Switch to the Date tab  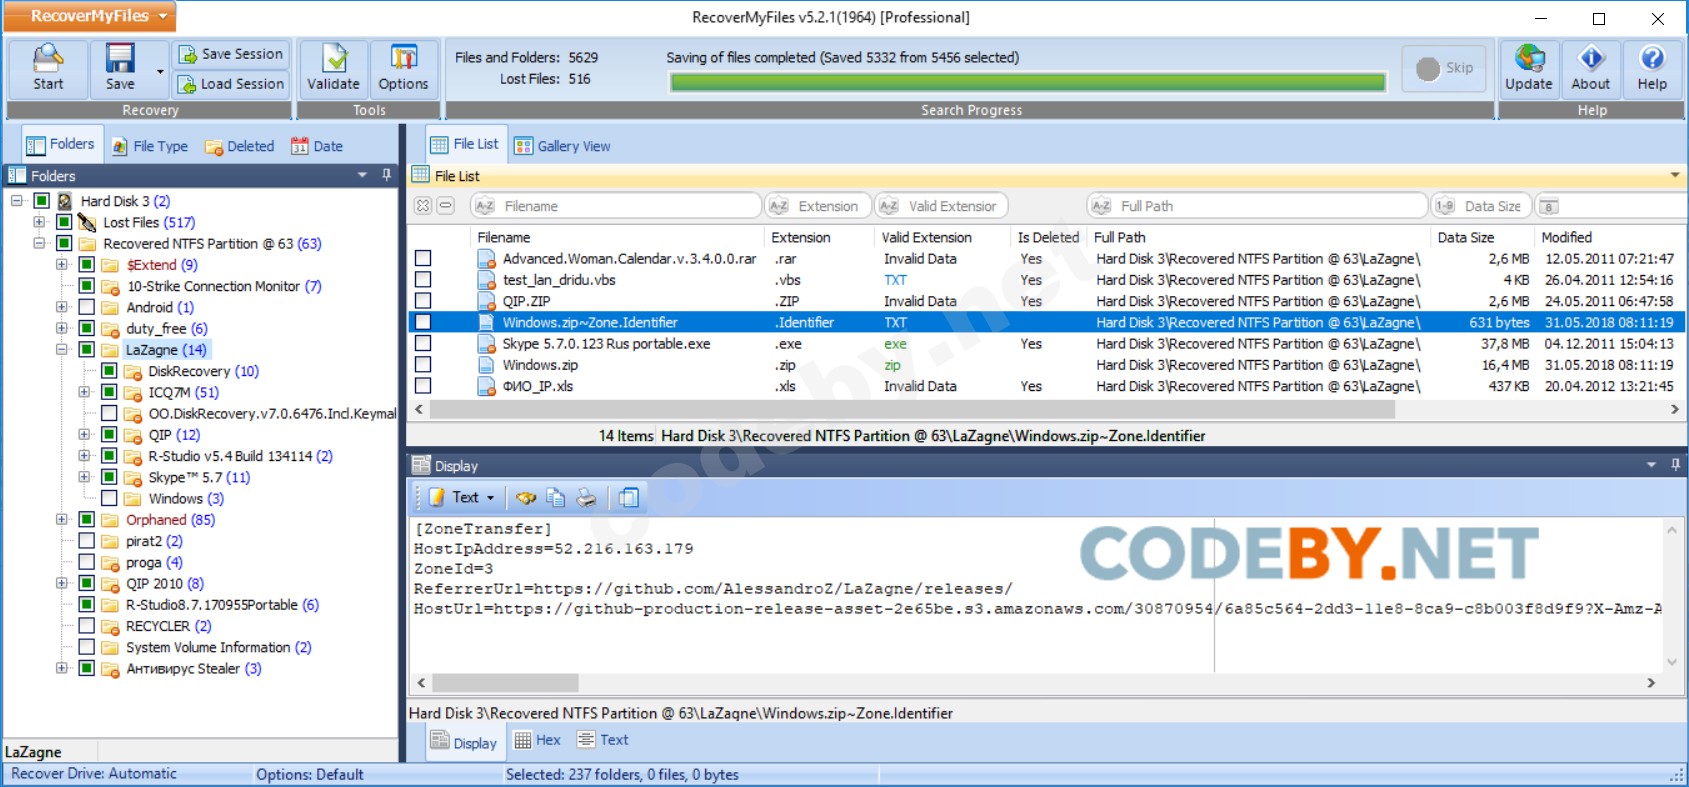pos(317,146)
